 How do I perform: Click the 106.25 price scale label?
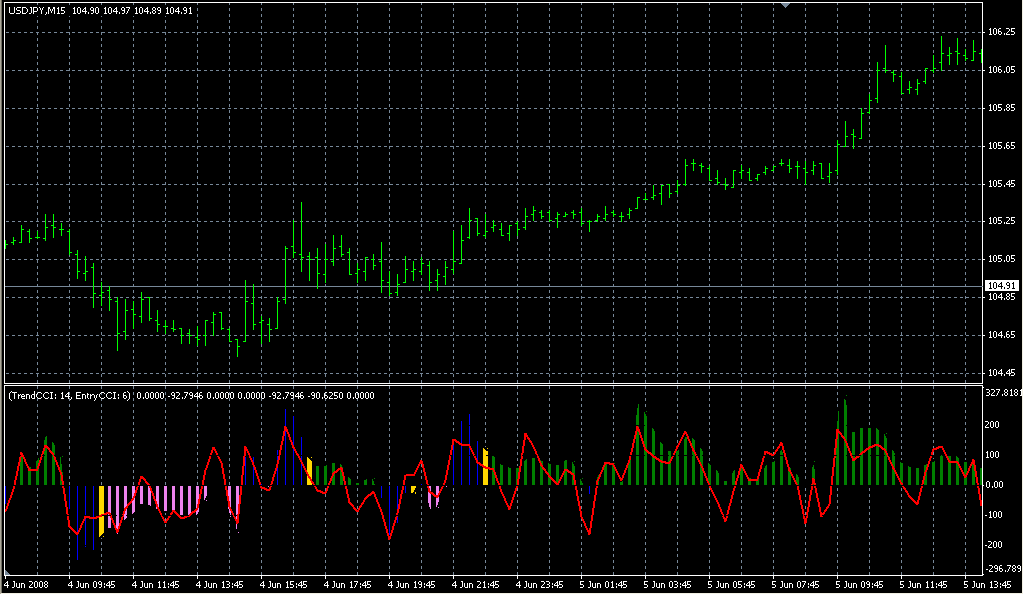click(1001, 32)
